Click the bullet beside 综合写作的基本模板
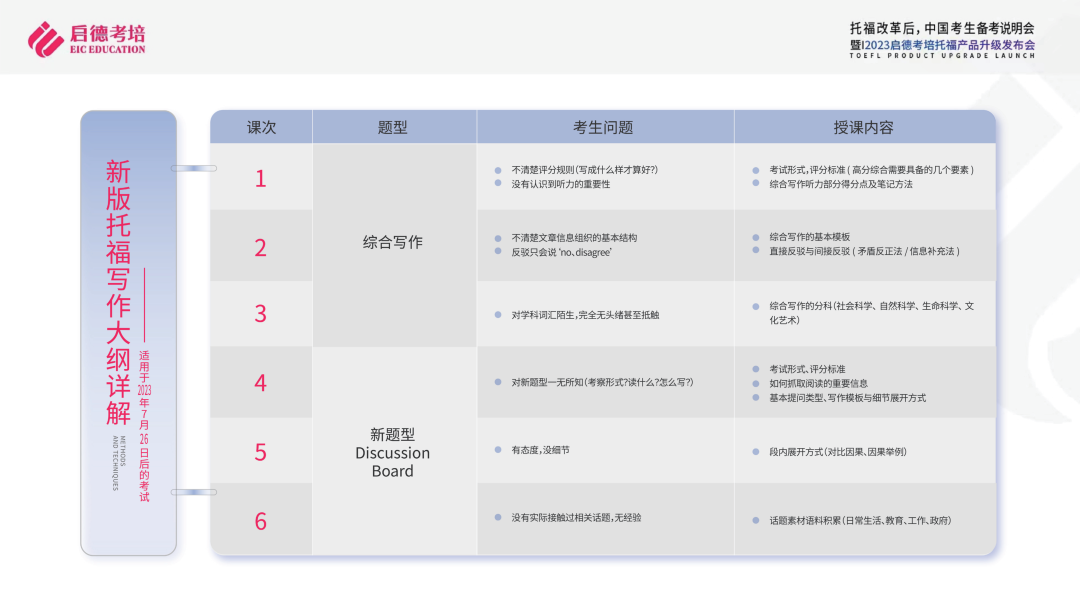 point(755,237)
